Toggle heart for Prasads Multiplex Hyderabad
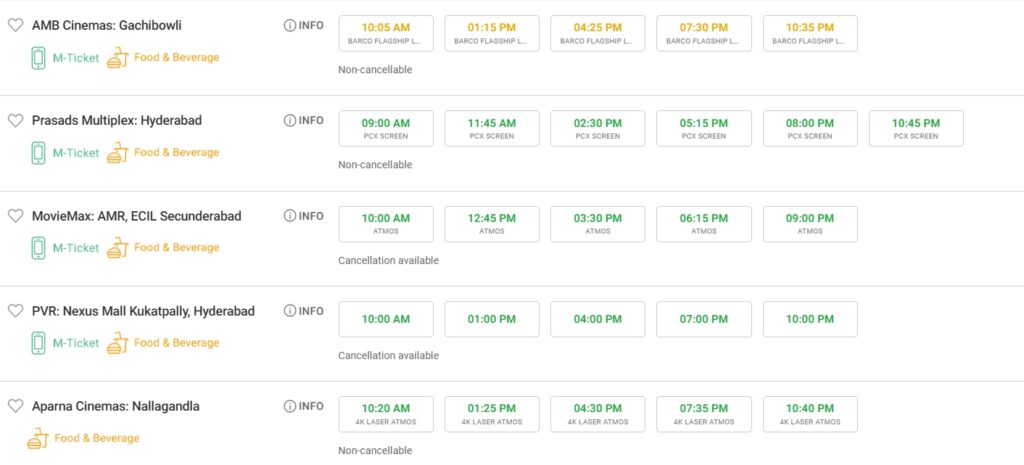This screenshot has width=1024, height=465. [x=15, y=120]
